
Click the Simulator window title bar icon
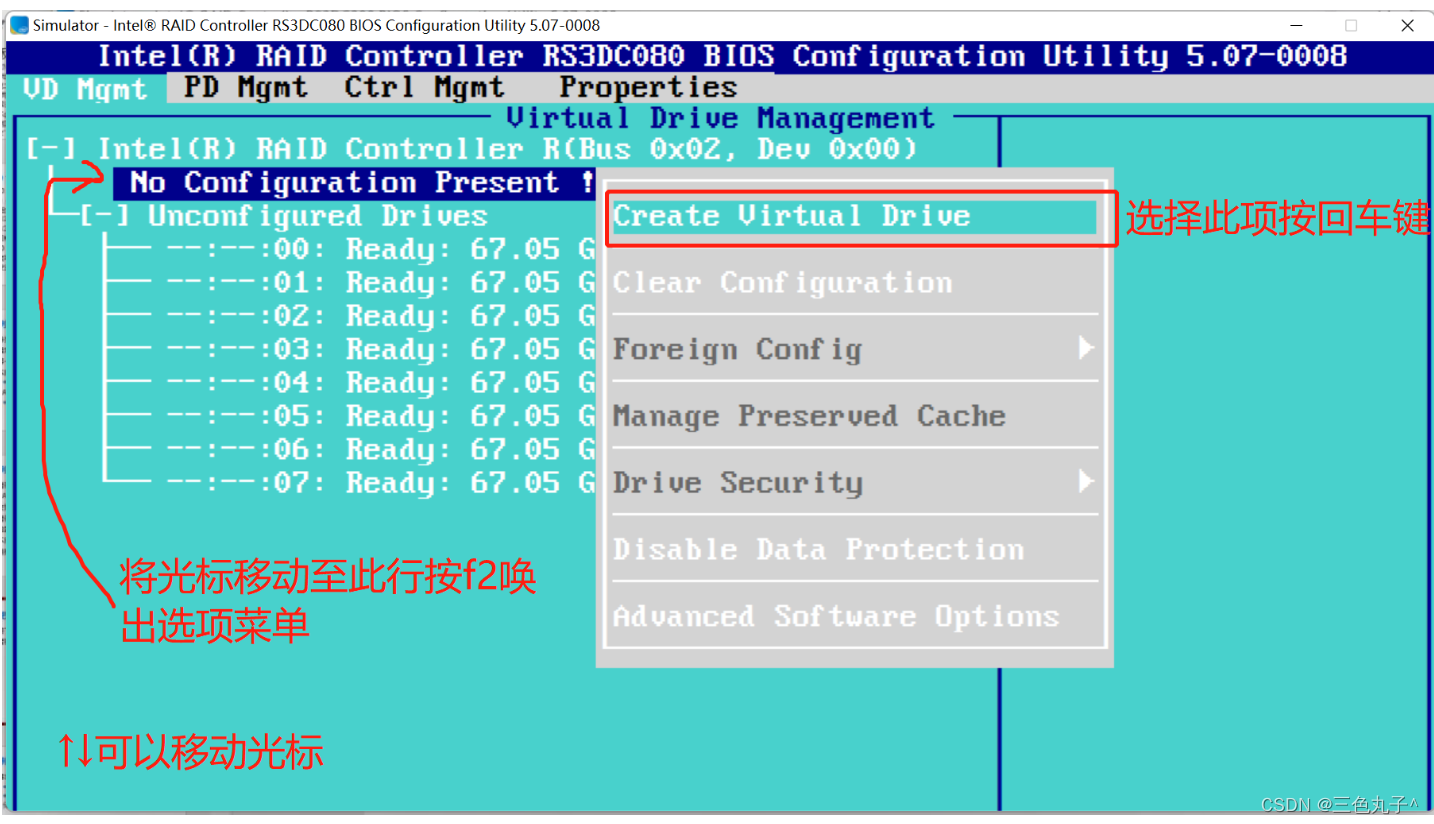[x=19, y=25]
